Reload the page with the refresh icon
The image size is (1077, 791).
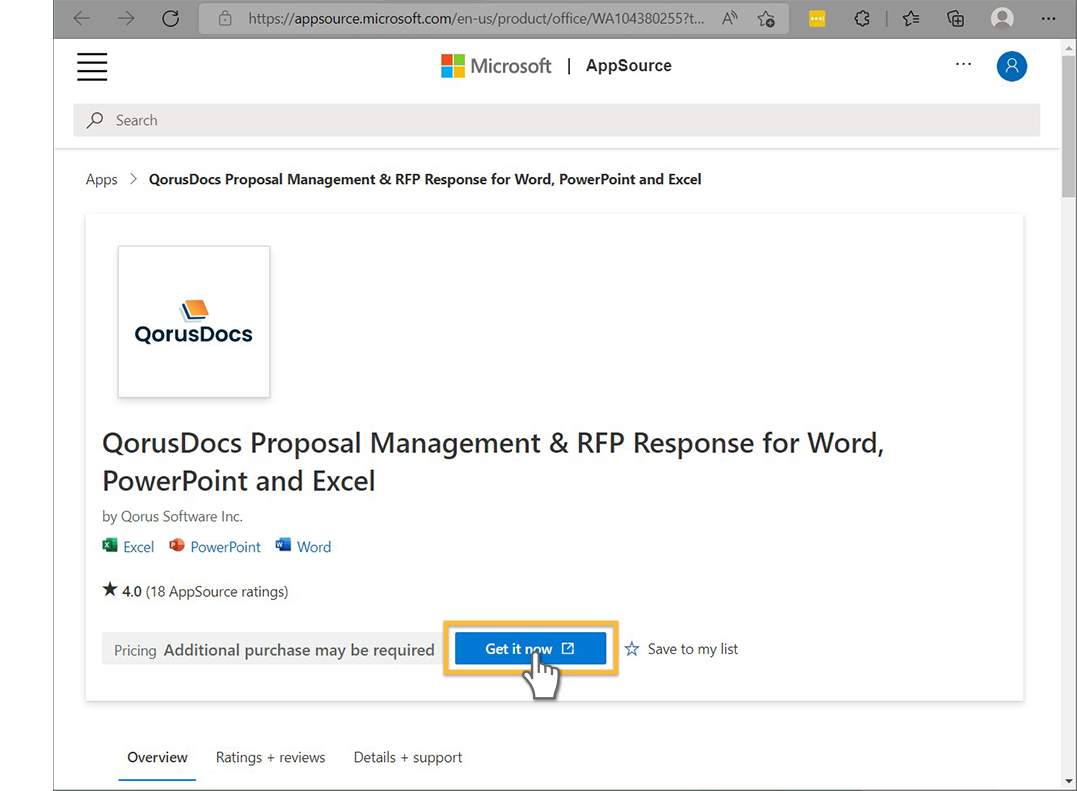click(170, 19)
